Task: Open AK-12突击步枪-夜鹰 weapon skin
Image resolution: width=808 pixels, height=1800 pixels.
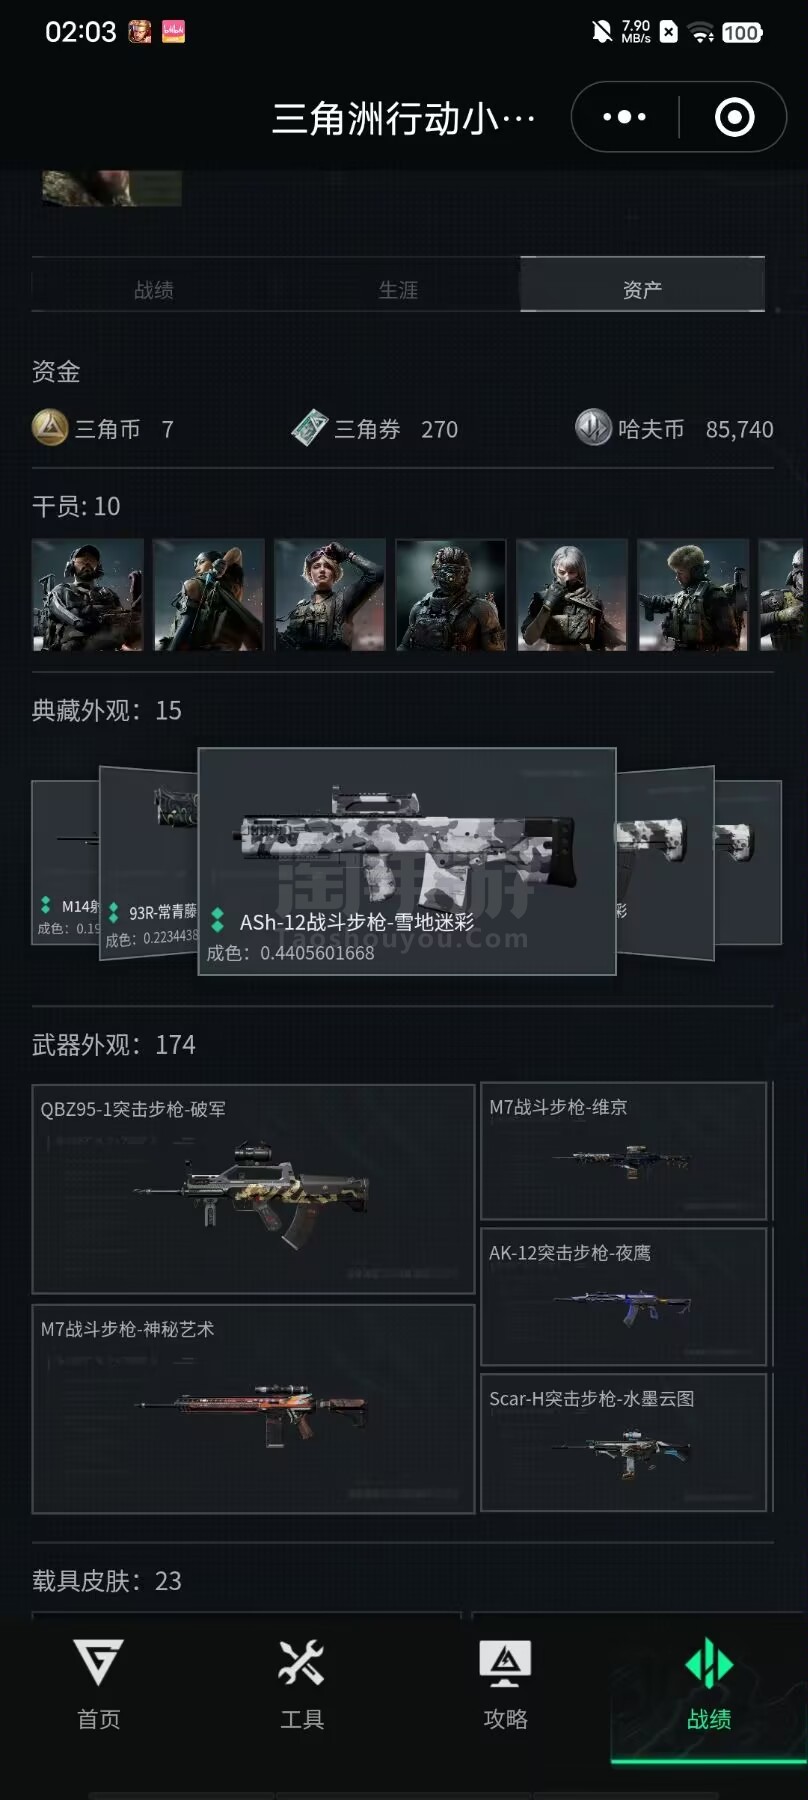Action: (x=624, y=1297)
